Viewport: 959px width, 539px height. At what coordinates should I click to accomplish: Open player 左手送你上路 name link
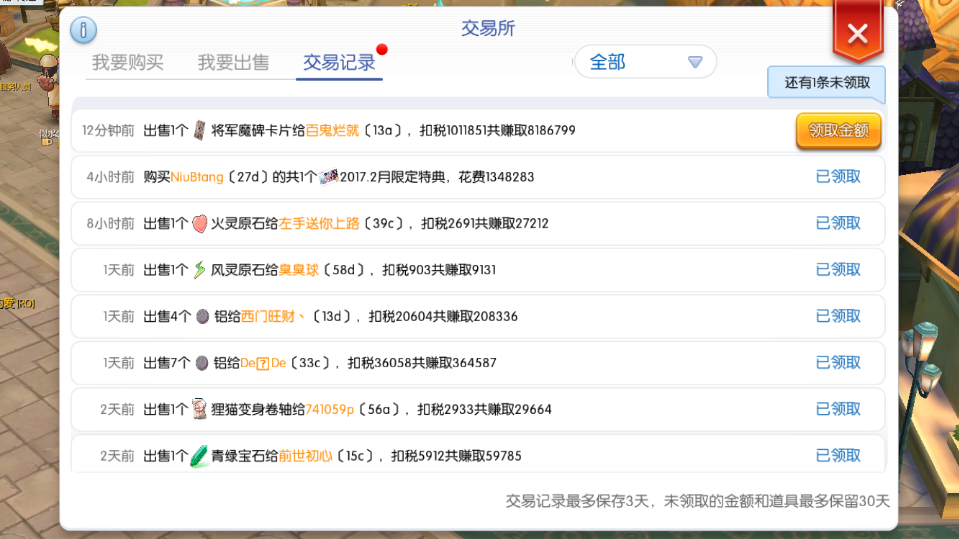click(x=319, y=223)
